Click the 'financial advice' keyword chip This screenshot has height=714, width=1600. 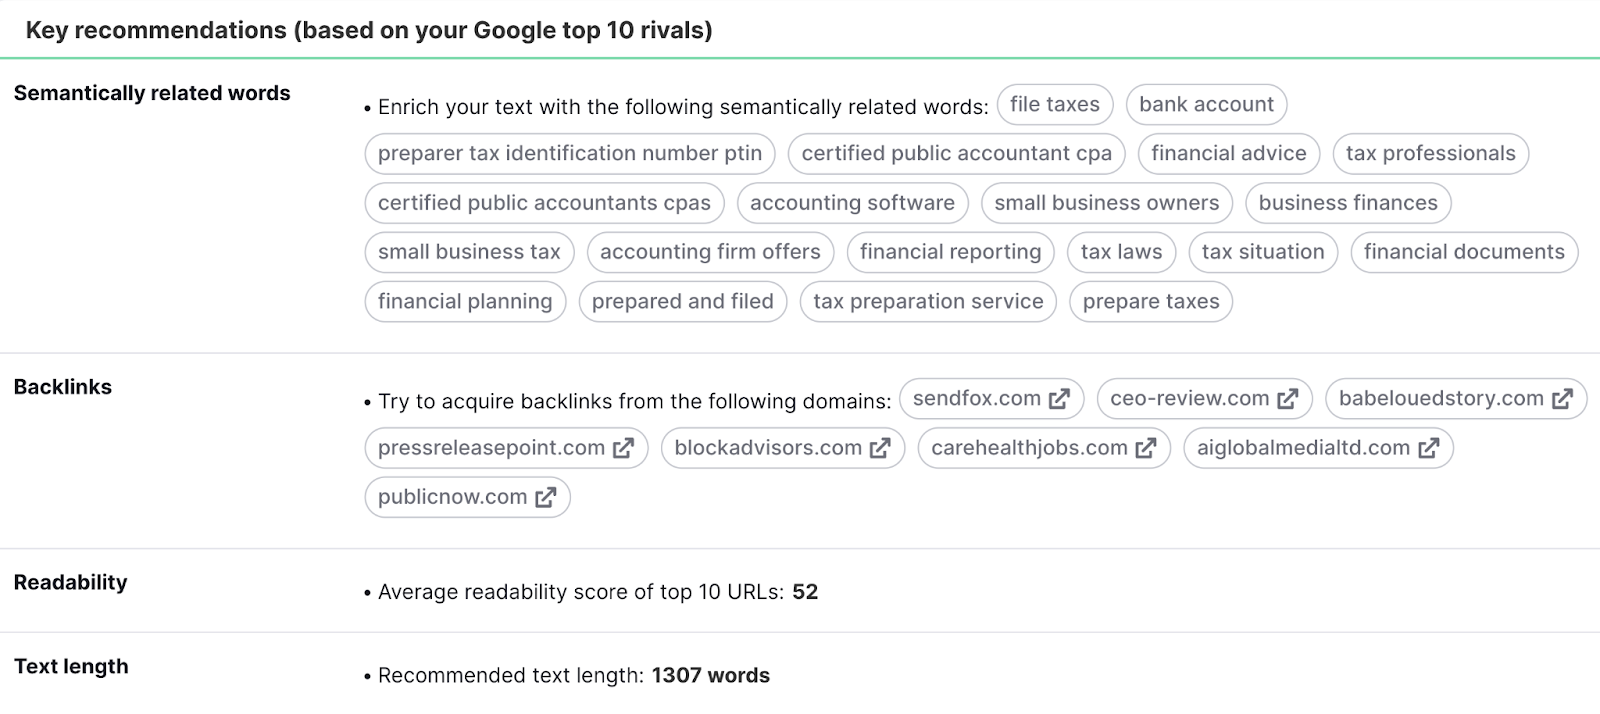pyautogui.click(x=1229, y=153)
